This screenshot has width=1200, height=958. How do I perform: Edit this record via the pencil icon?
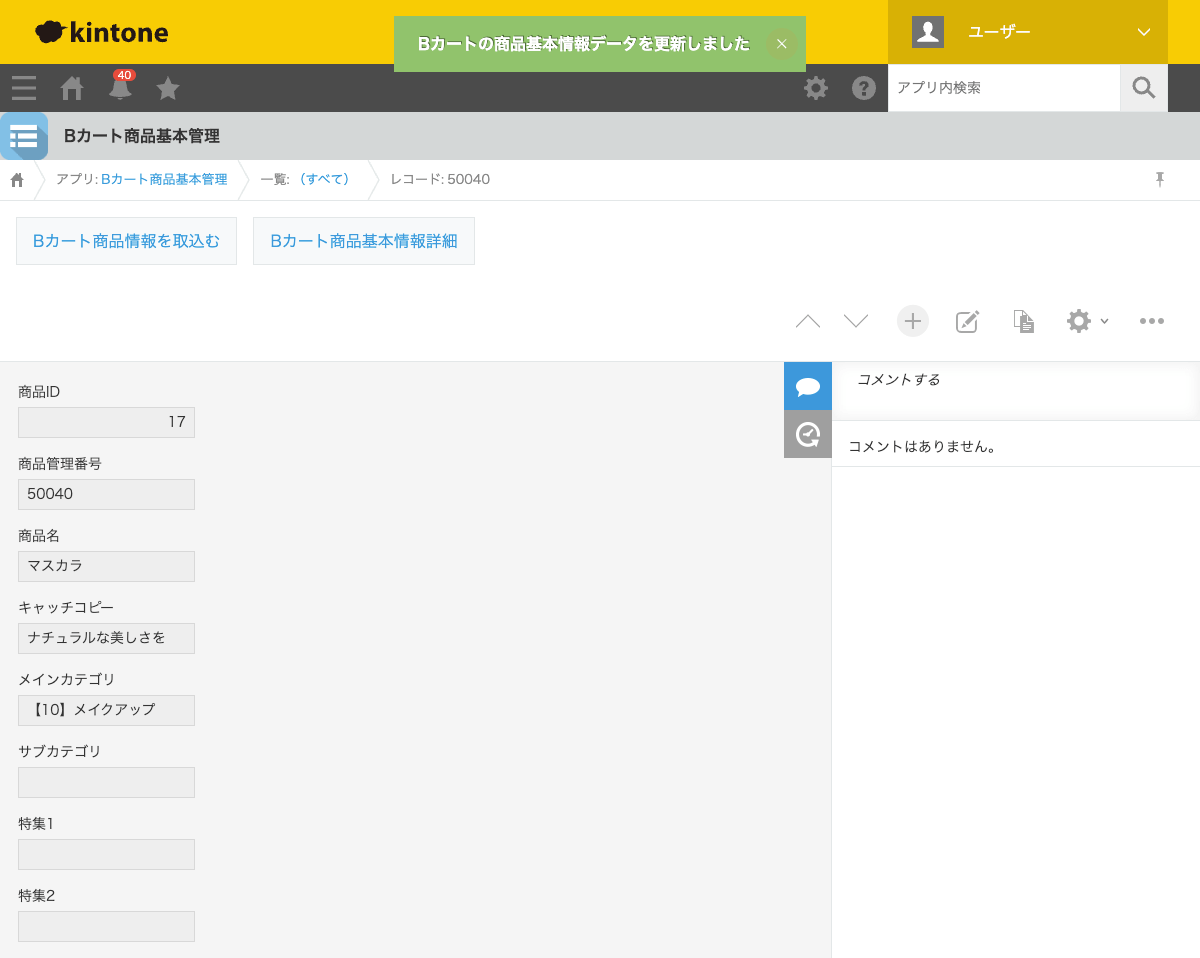pyautogui.click(x=967, y=321)
